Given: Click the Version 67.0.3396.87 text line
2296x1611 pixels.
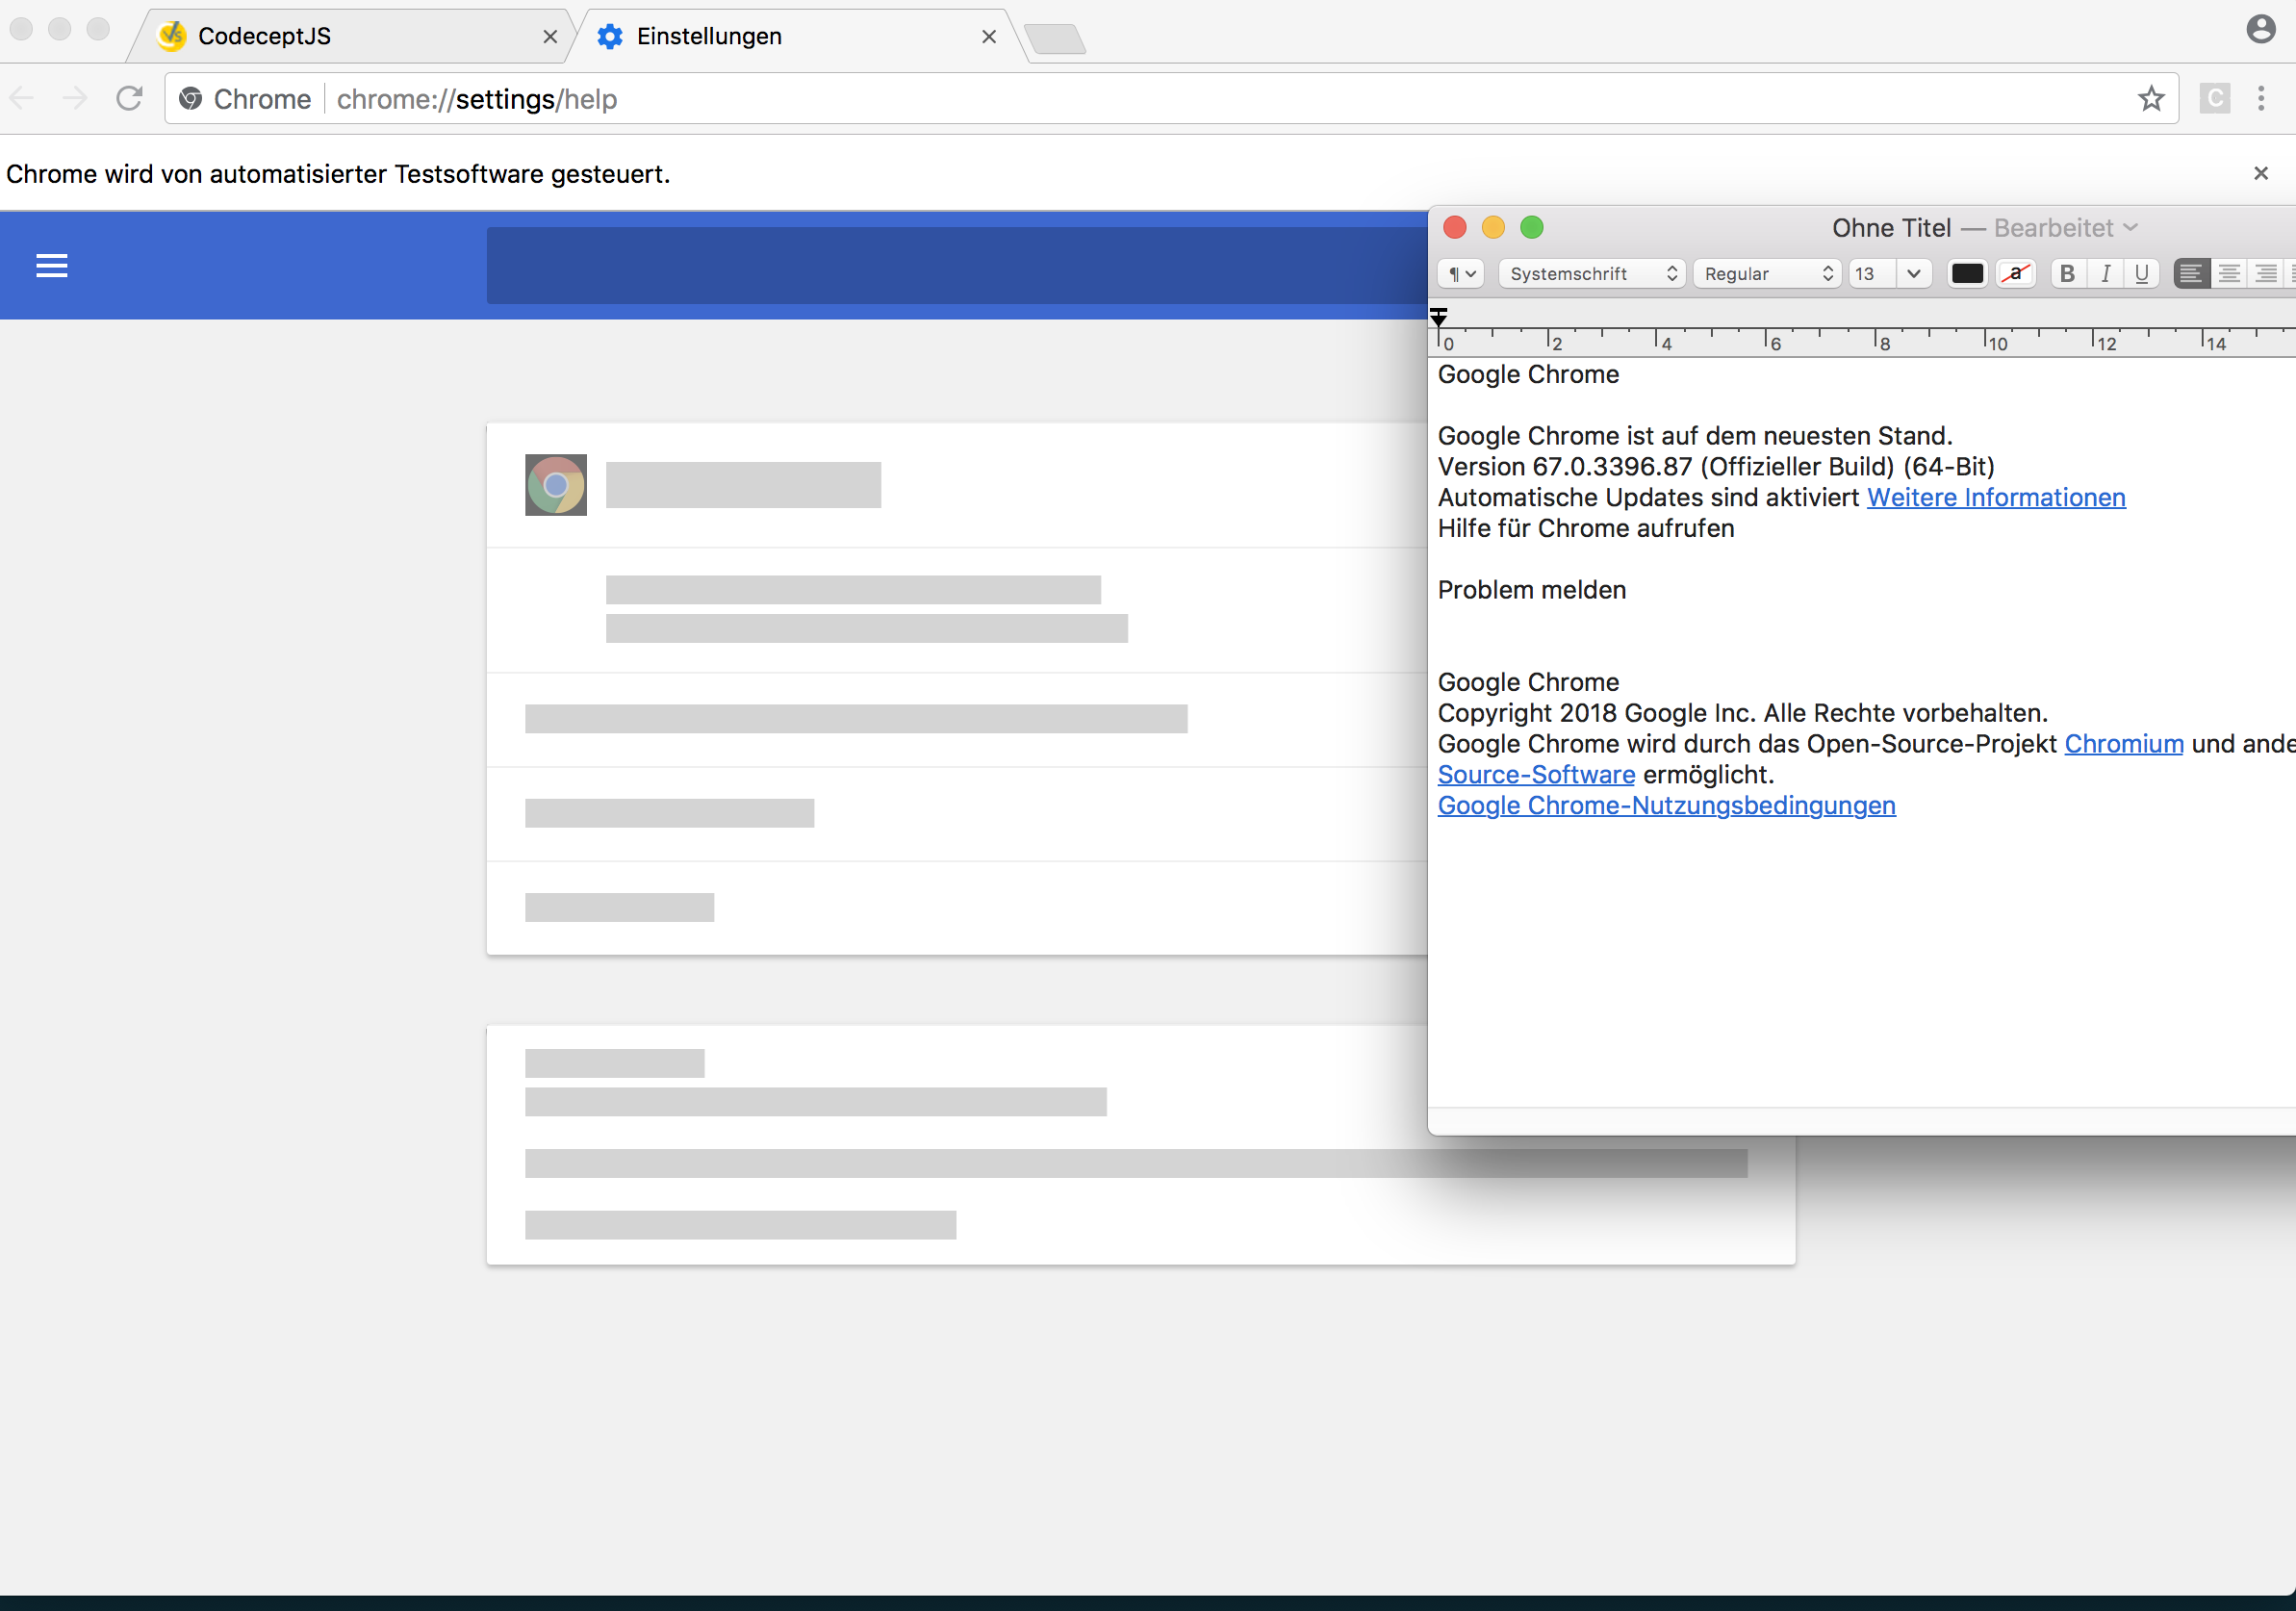Looking at the screenshot, I should [1716, 467].
